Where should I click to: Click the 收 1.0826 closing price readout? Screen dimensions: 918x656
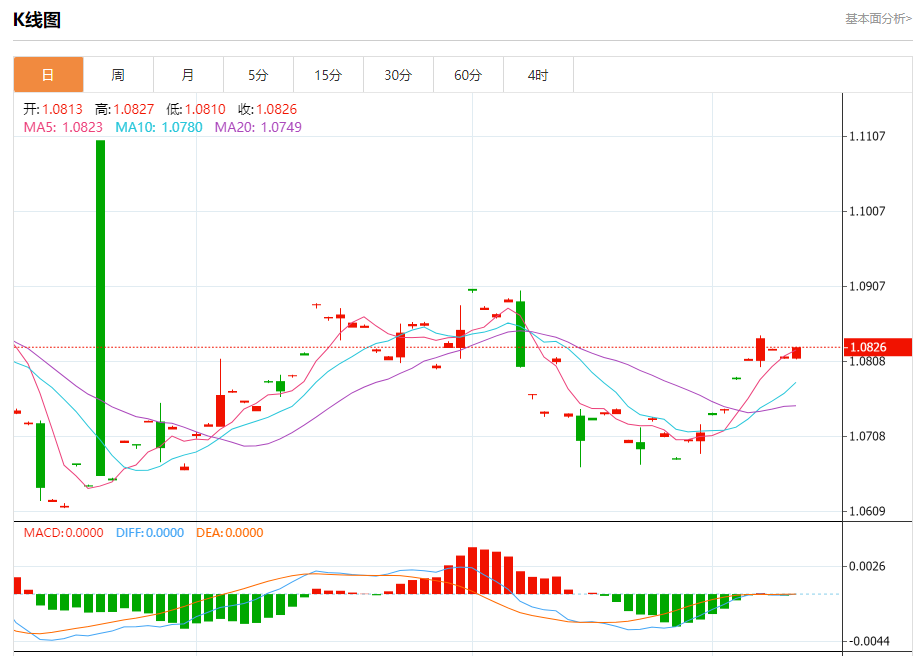267,109
